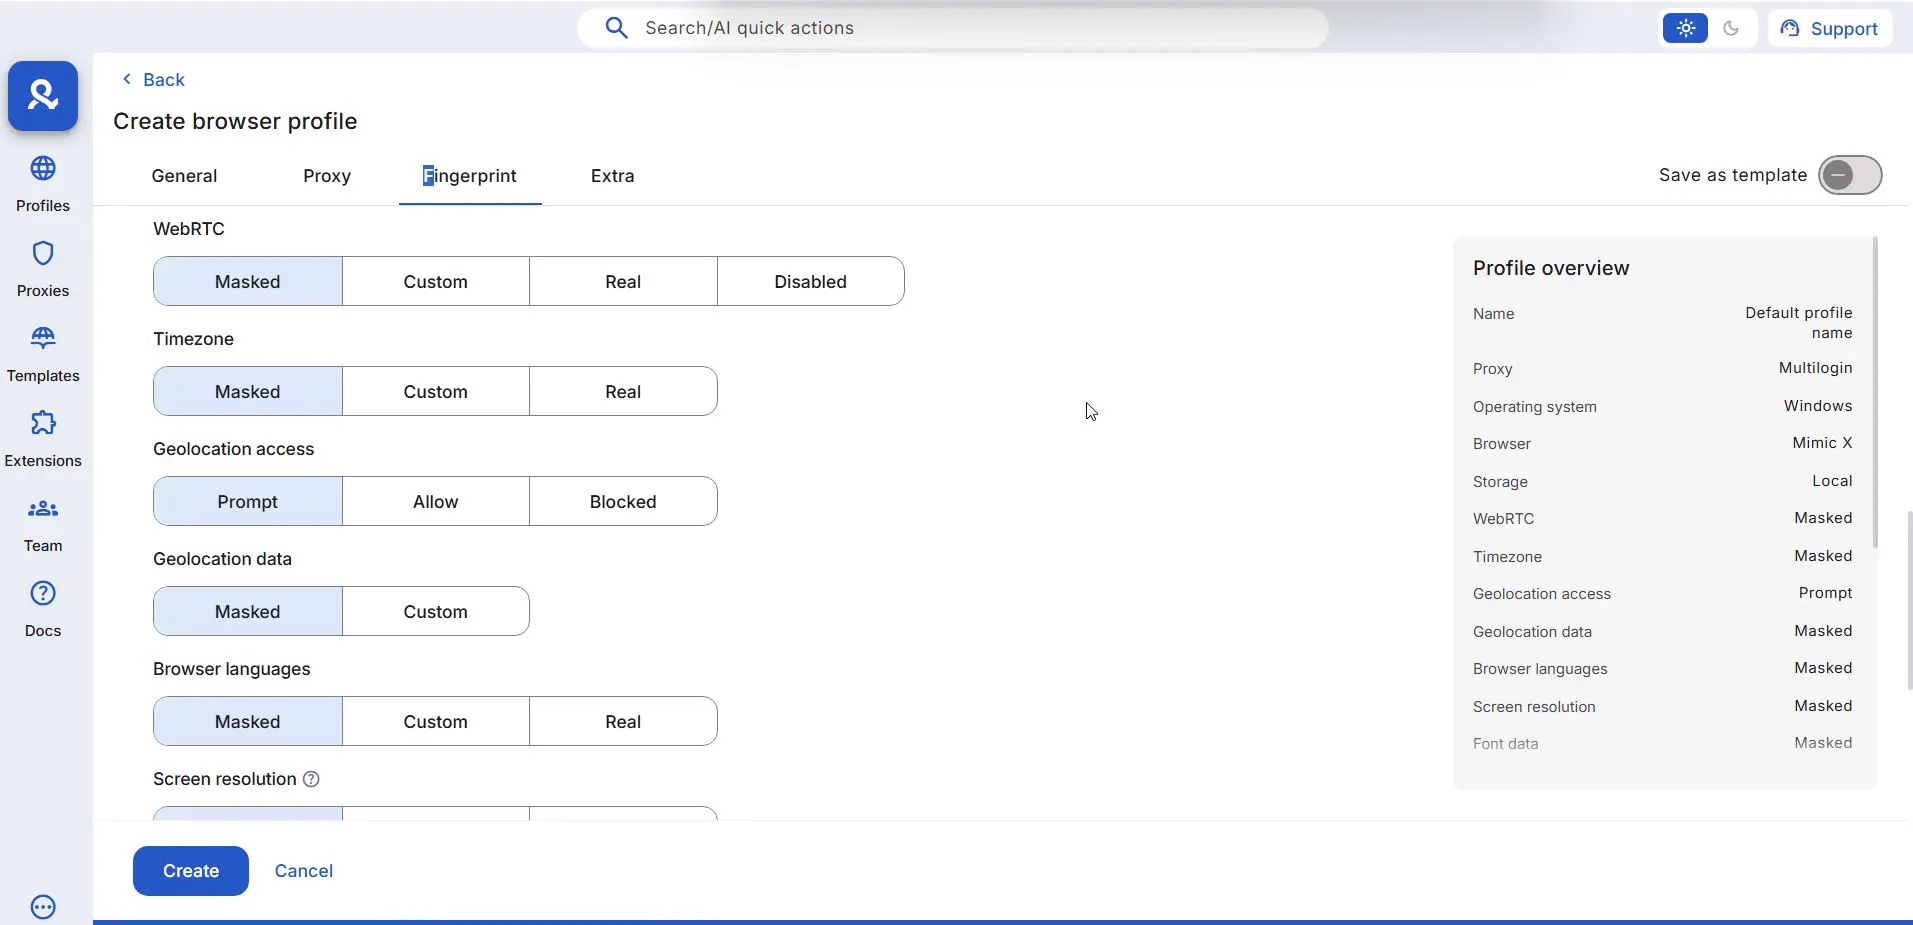1913x925 pixels.
Task: Set Browser languages to Real
Action: point(623,721)
